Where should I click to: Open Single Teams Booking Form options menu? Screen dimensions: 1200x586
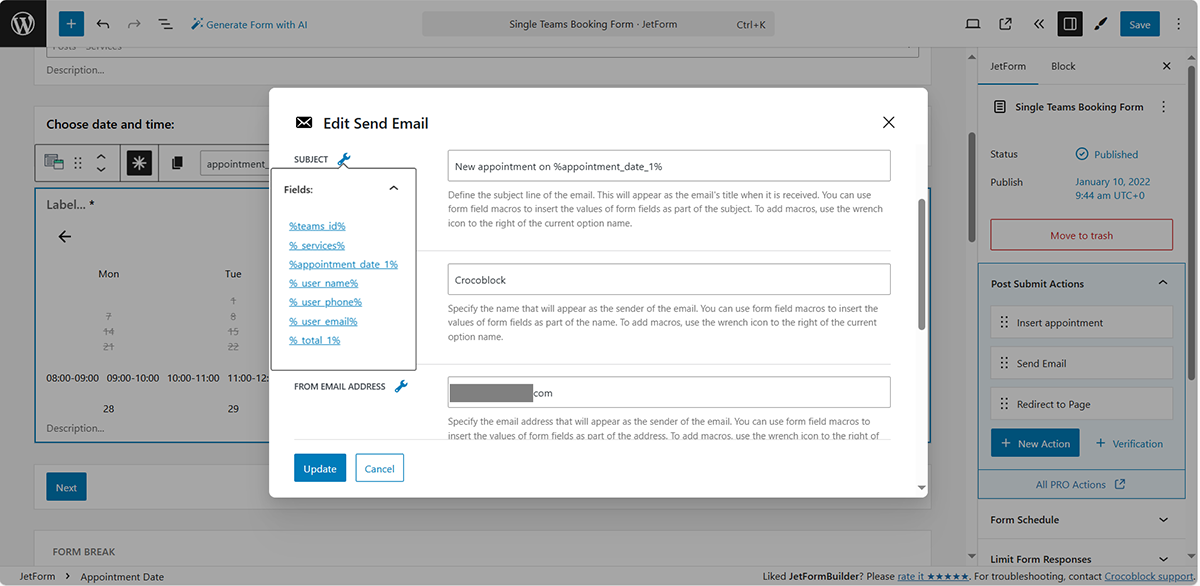[1163, 107]
